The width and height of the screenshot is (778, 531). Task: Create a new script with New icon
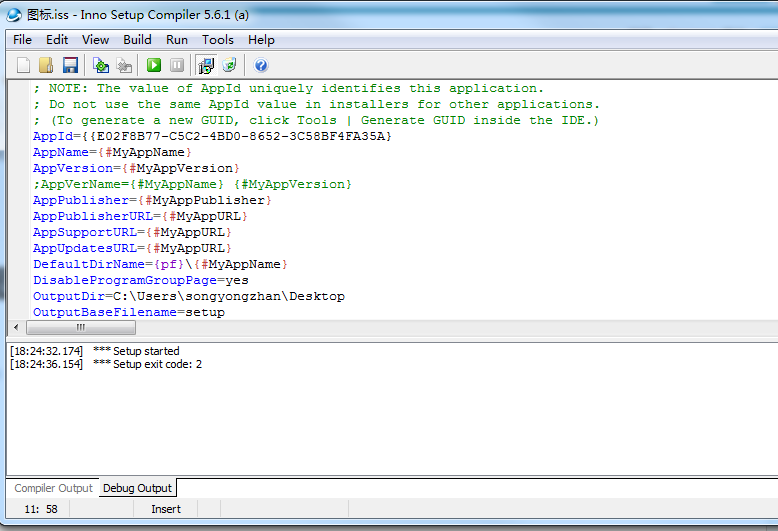point(23,65)
